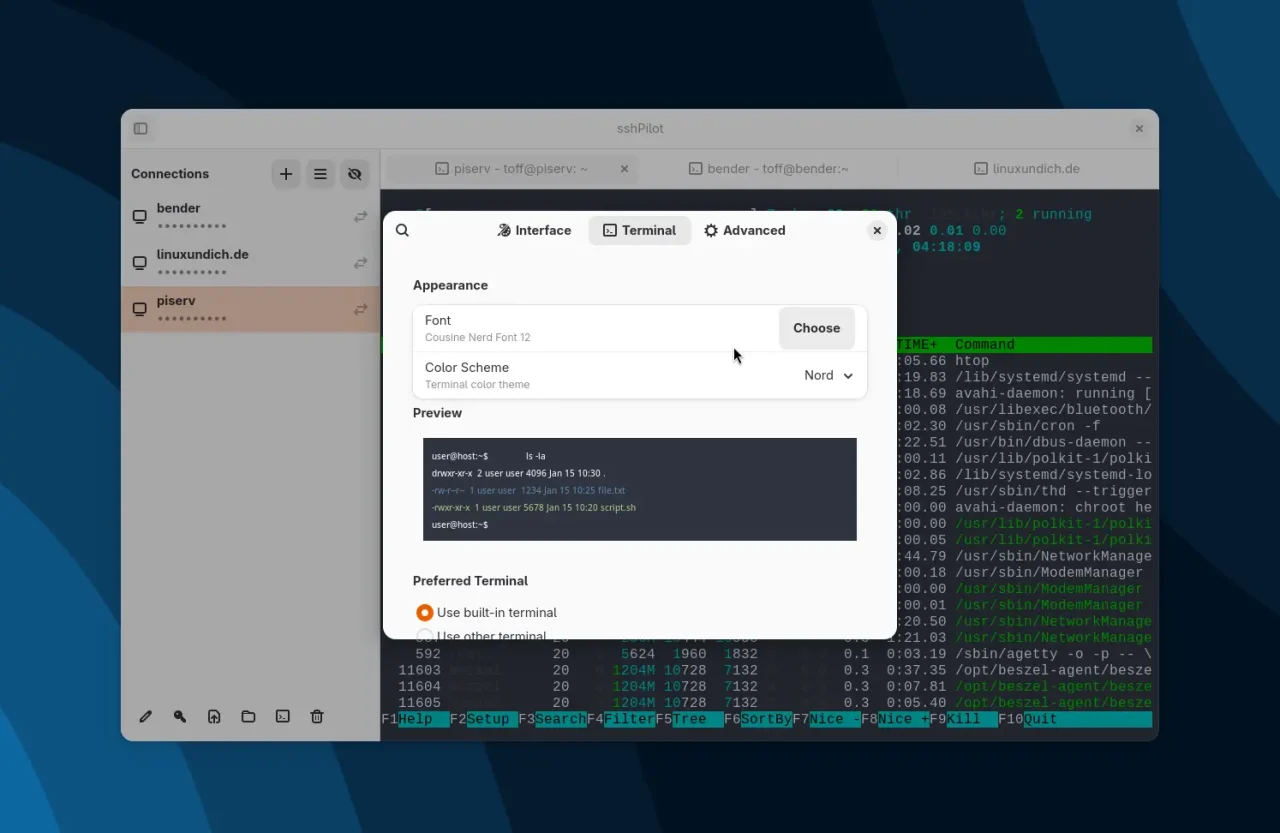Switch to the bender terminal tab

coord(768,168)
